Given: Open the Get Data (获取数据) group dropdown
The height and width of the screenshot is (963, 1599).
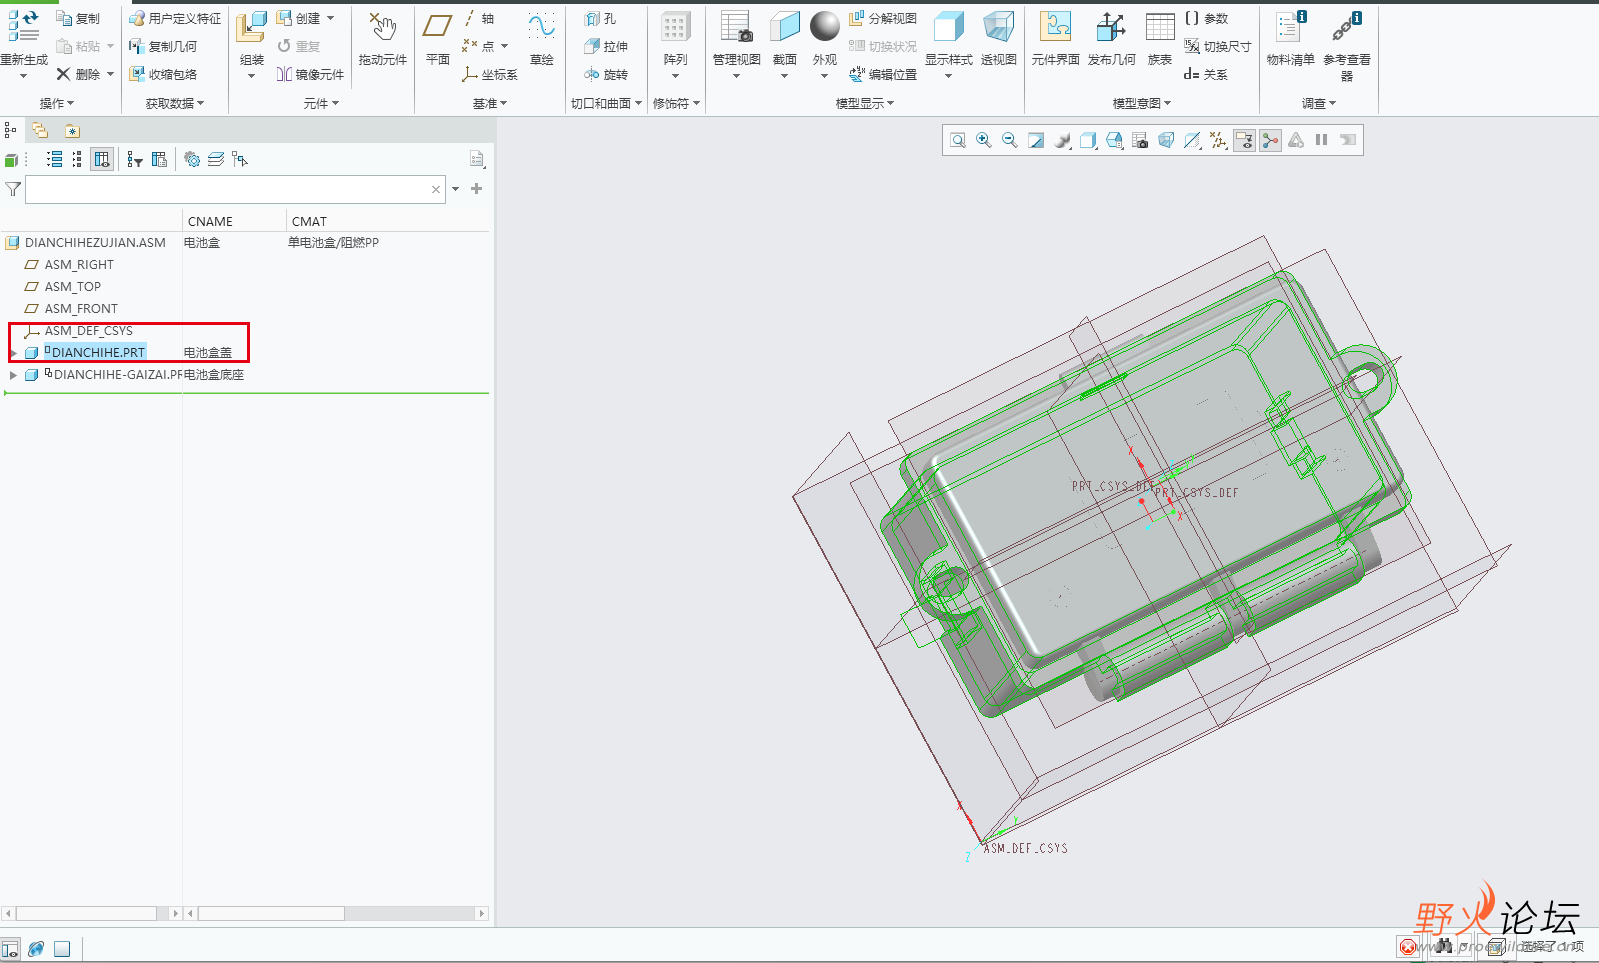Looking at the screenshot, I should point(175,103).
